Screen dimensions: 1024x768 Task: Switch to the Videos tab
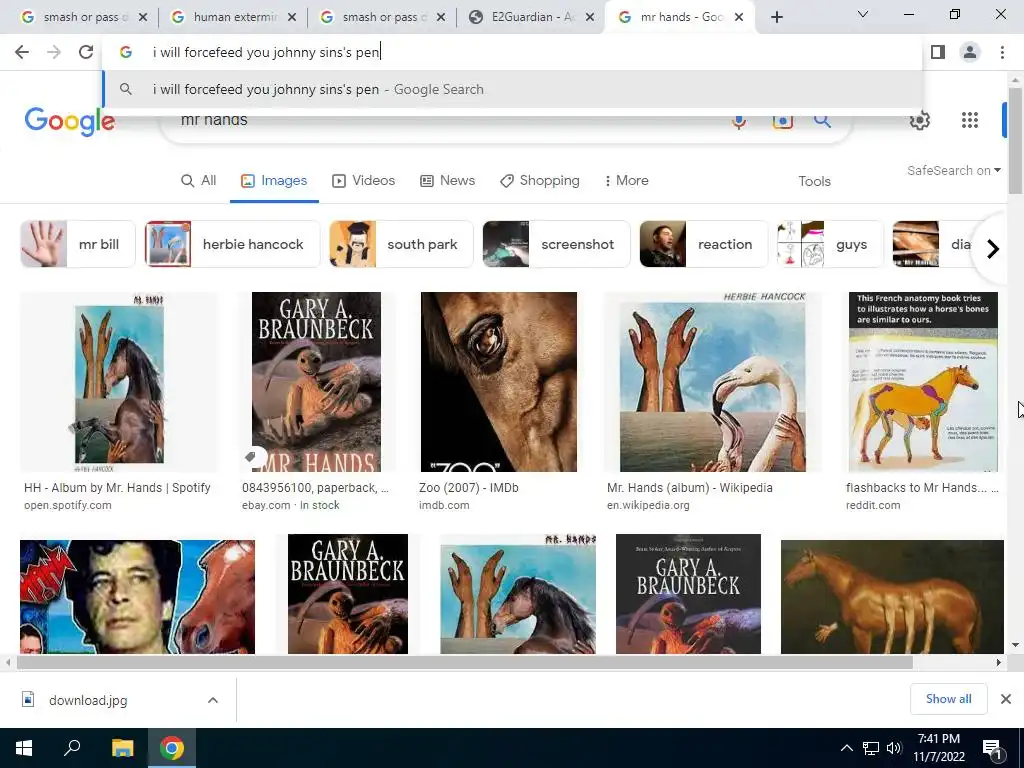coord(364,180)
